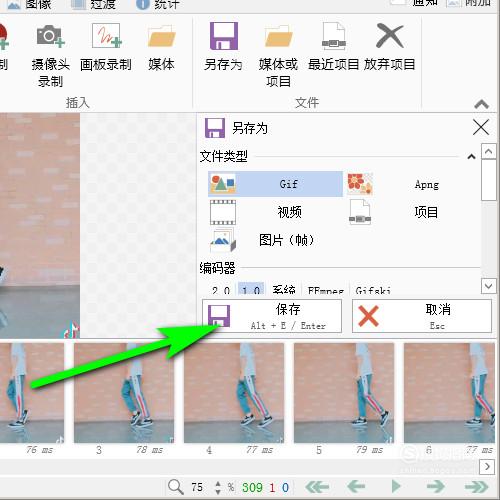This screenshot has height=500, width=500.
Task: Select 图片（帧）file type
Action: 275,240
